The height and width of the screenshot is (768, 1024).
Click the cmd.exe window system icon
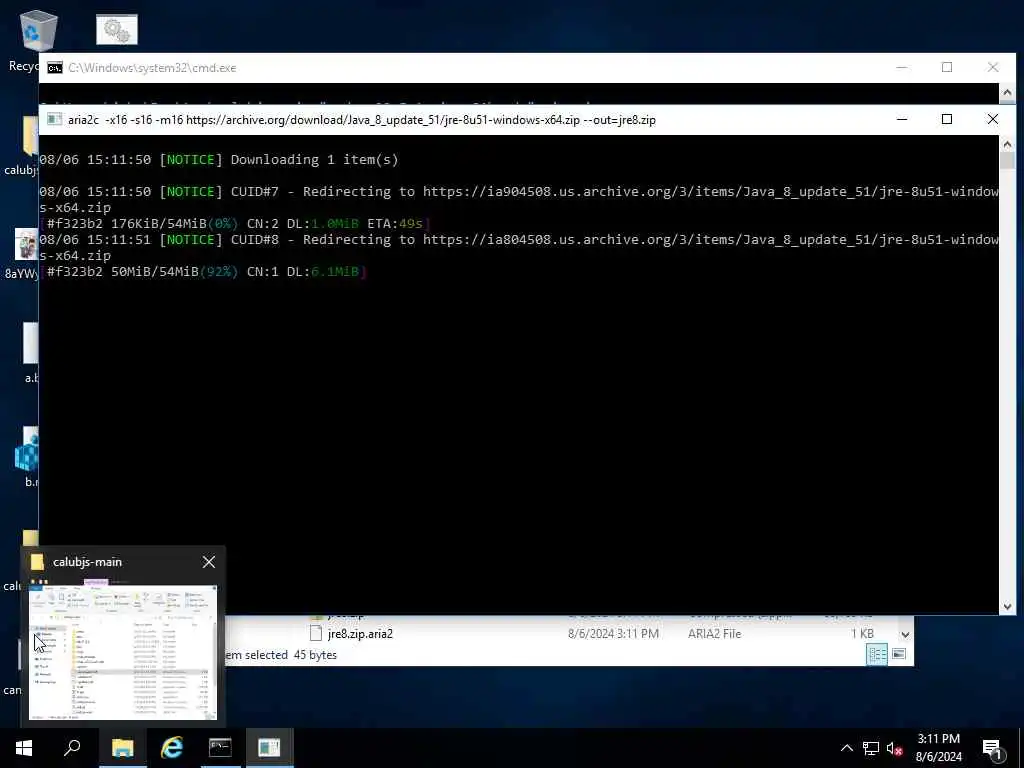click(55, 68)
